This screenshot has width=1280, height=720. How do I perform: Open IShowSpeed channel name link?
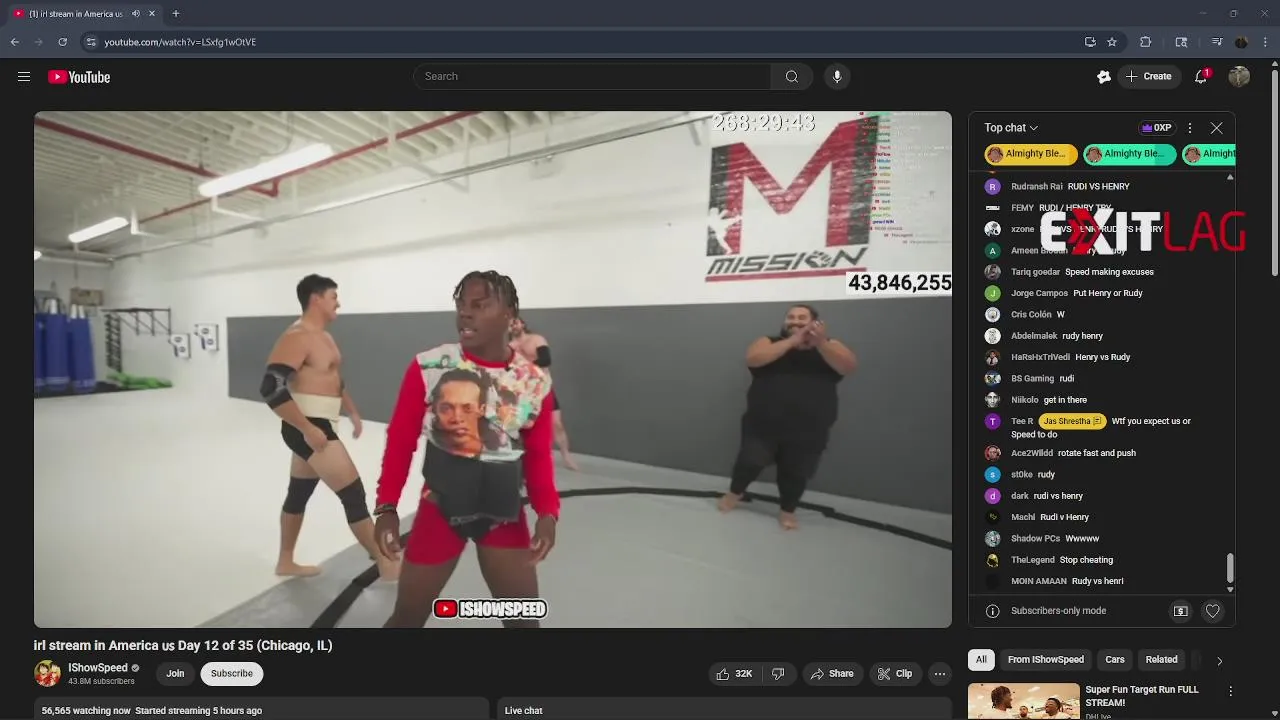point(98,668)
